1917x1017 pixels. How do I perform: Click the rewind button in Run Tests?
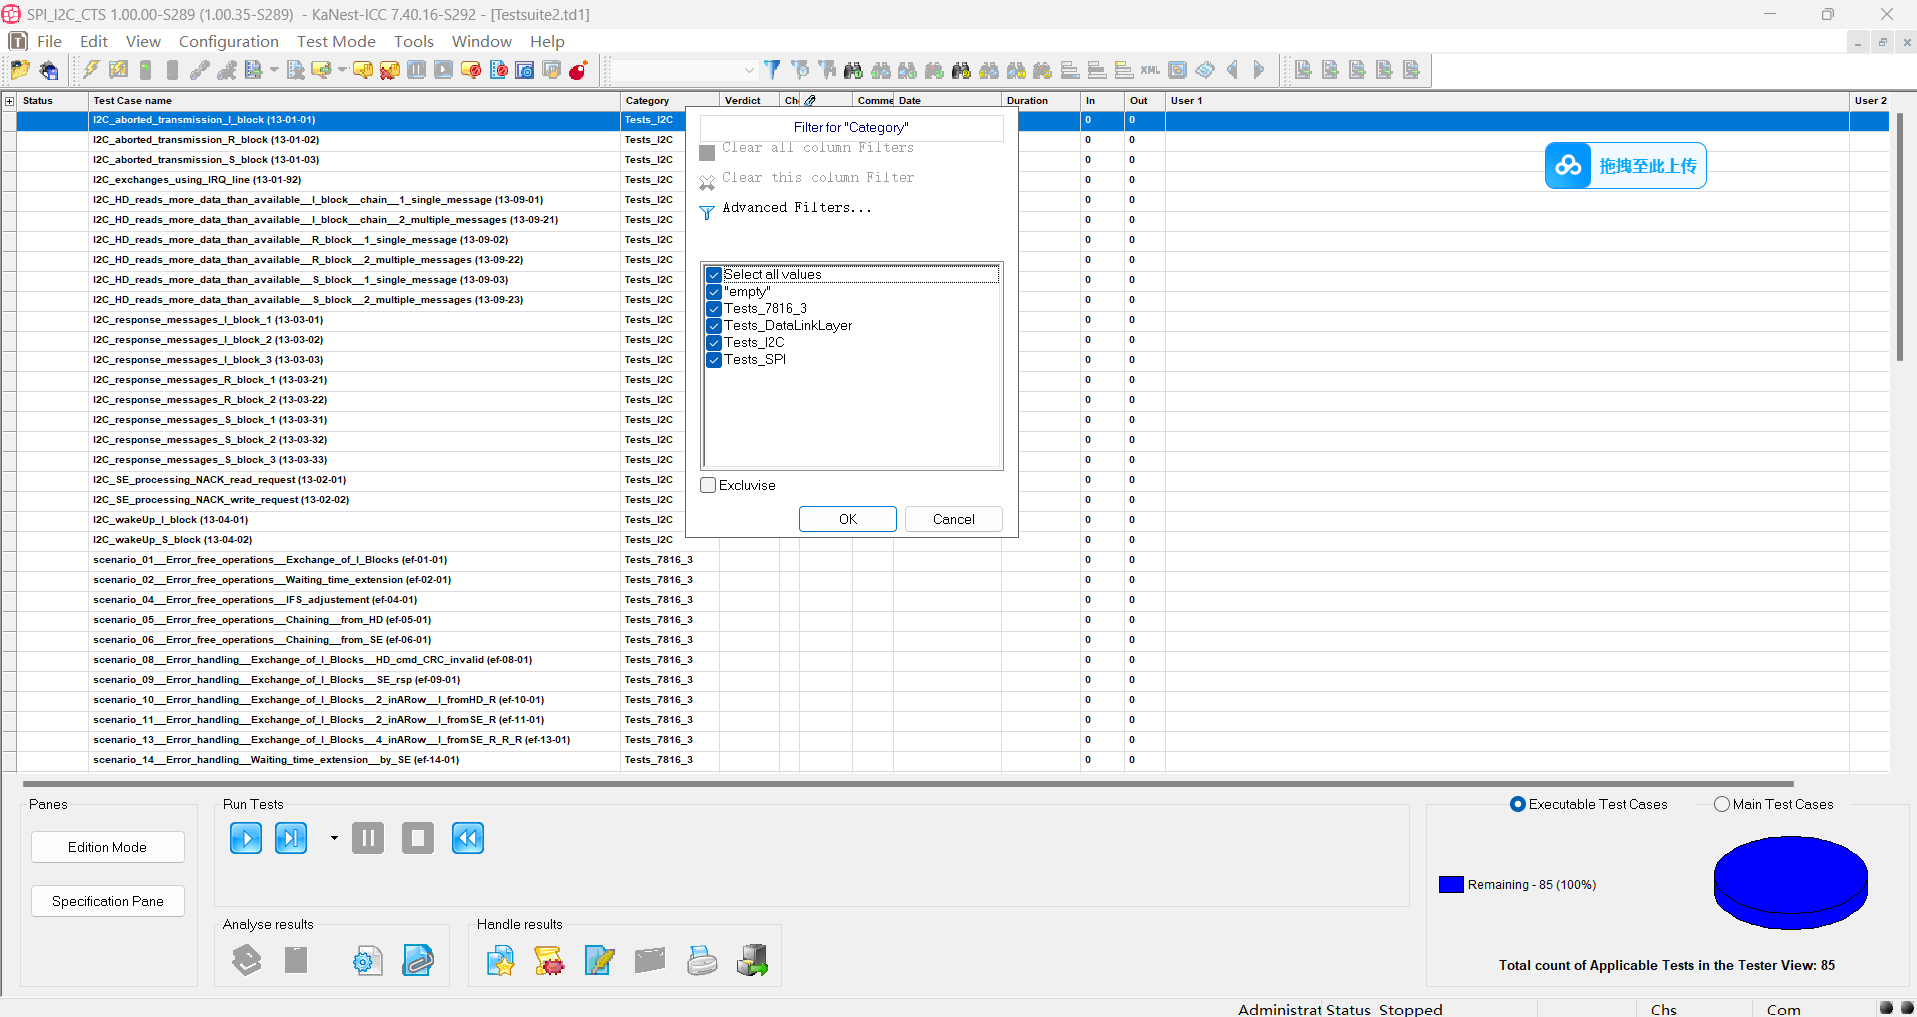467,838
